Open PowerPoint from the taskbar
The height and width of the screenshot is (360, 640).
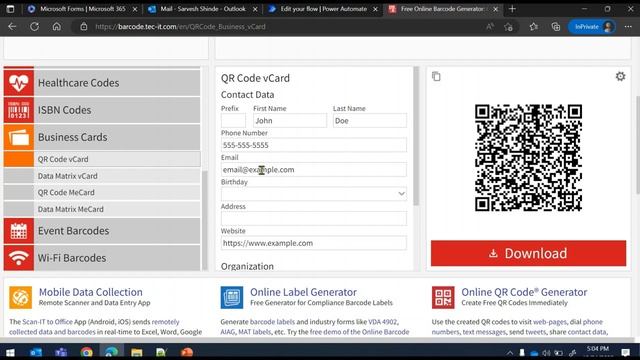point(187,352)
